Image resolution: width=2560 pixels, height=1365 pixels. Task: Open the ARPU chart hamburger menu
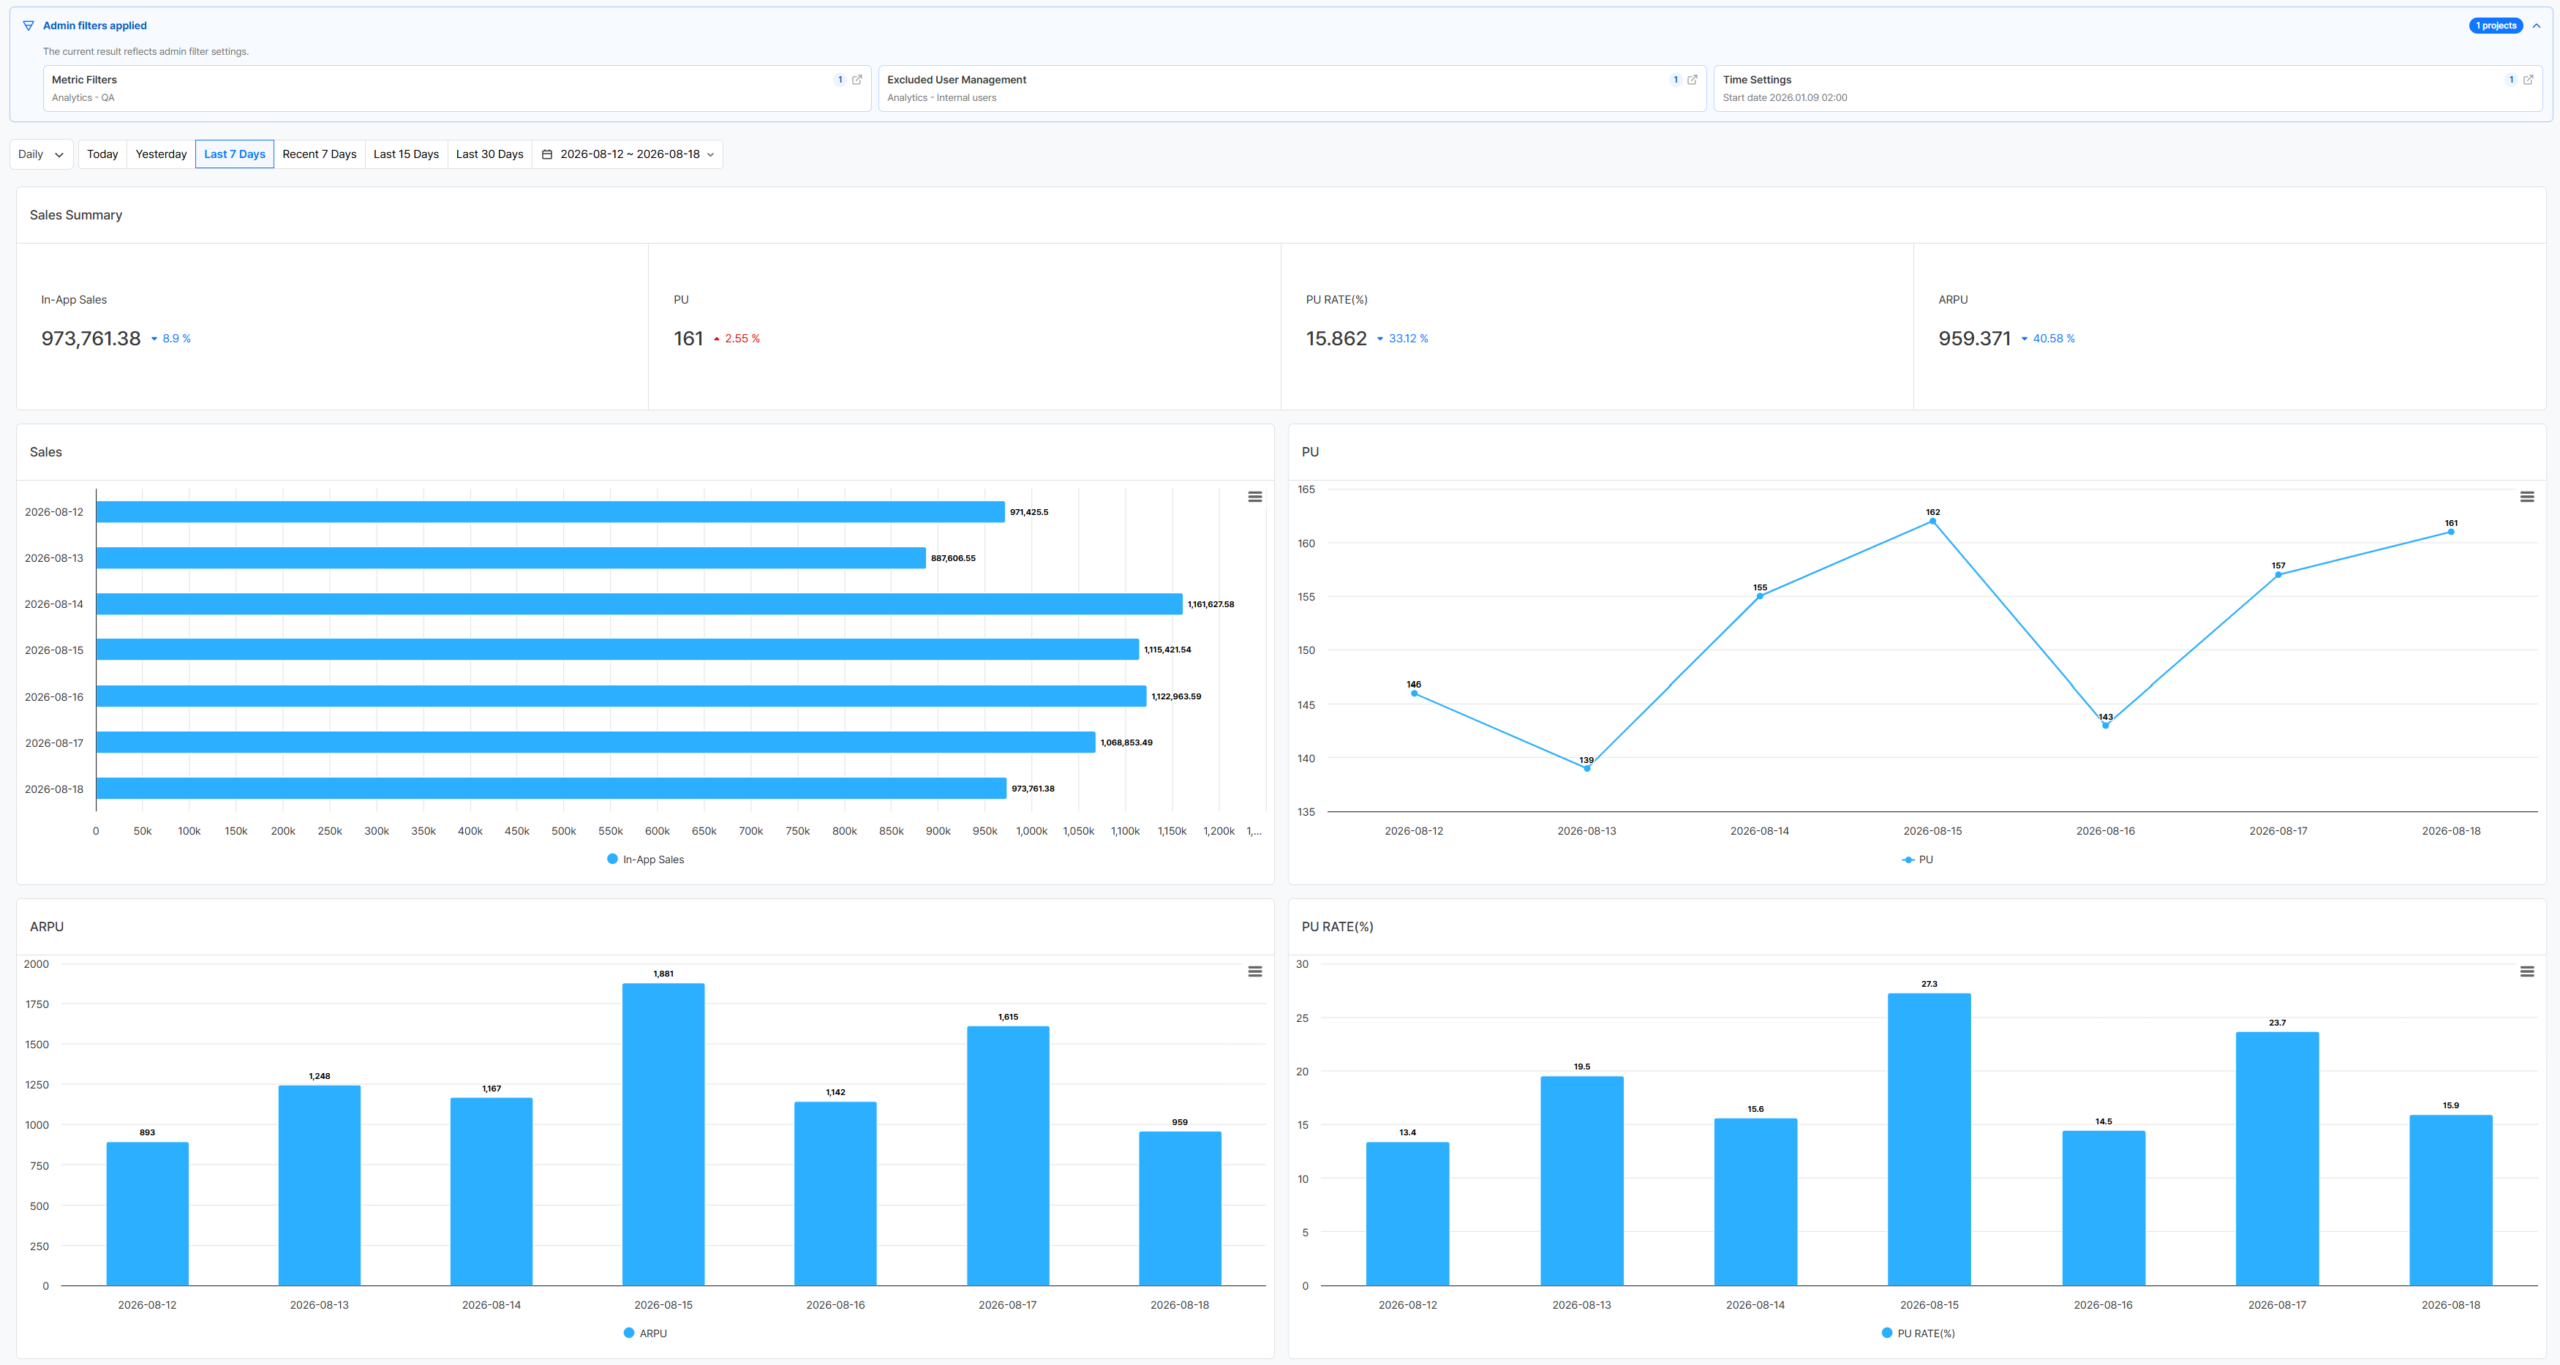[x=1255, y=972]
